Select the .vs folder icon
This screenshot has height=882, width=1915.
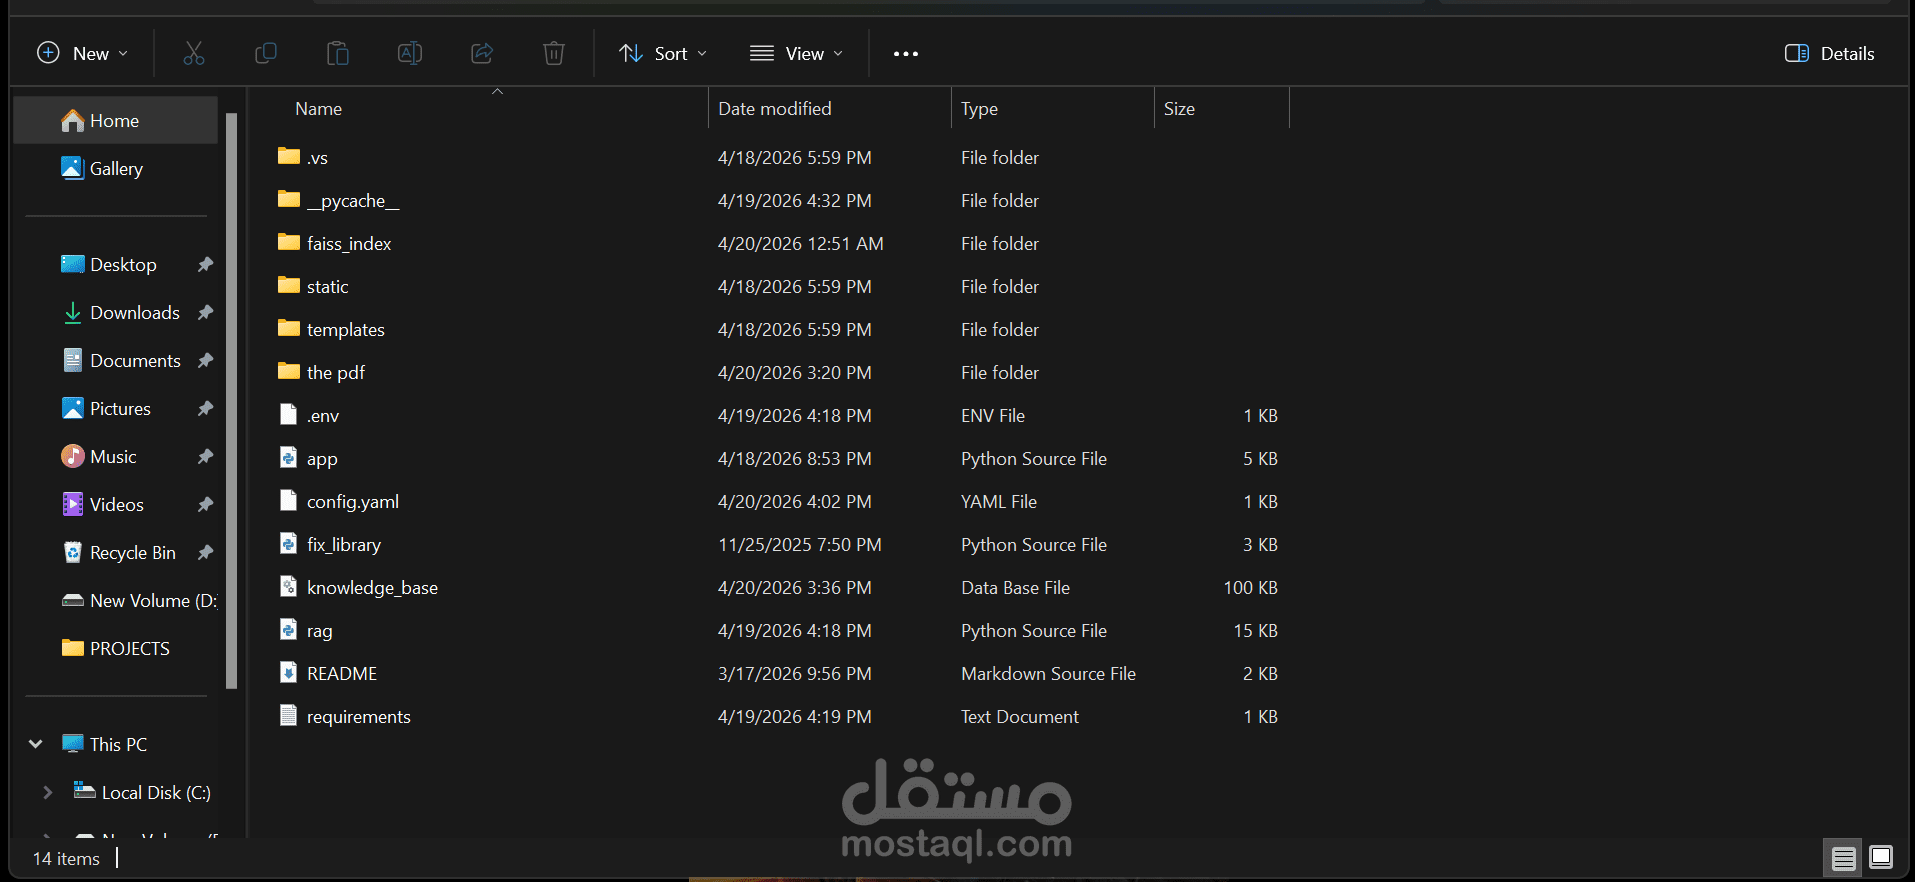tap(289, 156)
